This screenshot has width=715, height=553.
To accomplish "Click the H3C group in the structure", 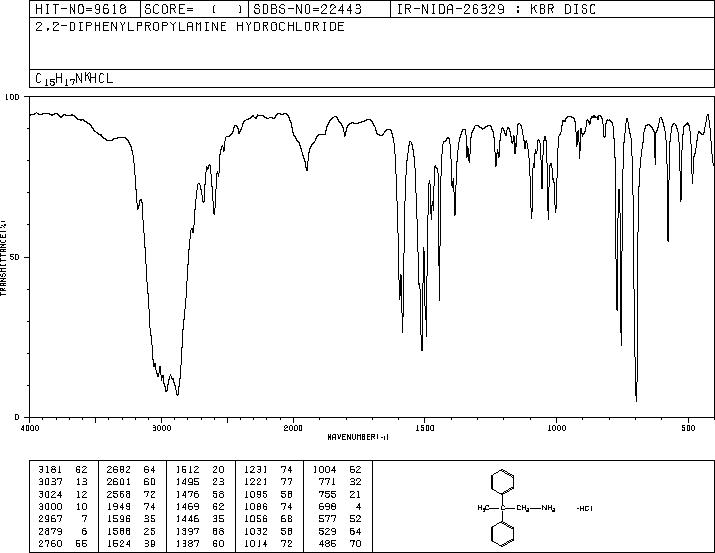I will pyautogui.click(x=484, y=508).
